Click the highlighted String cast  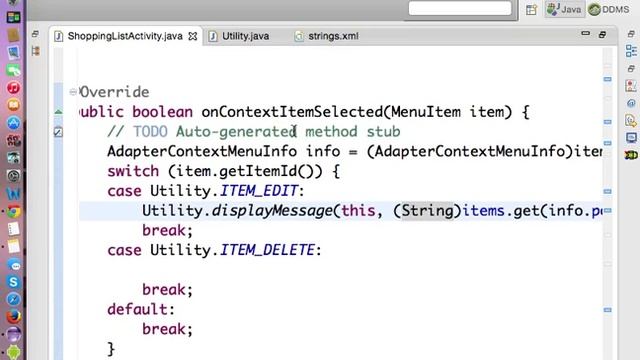point(428,211)
